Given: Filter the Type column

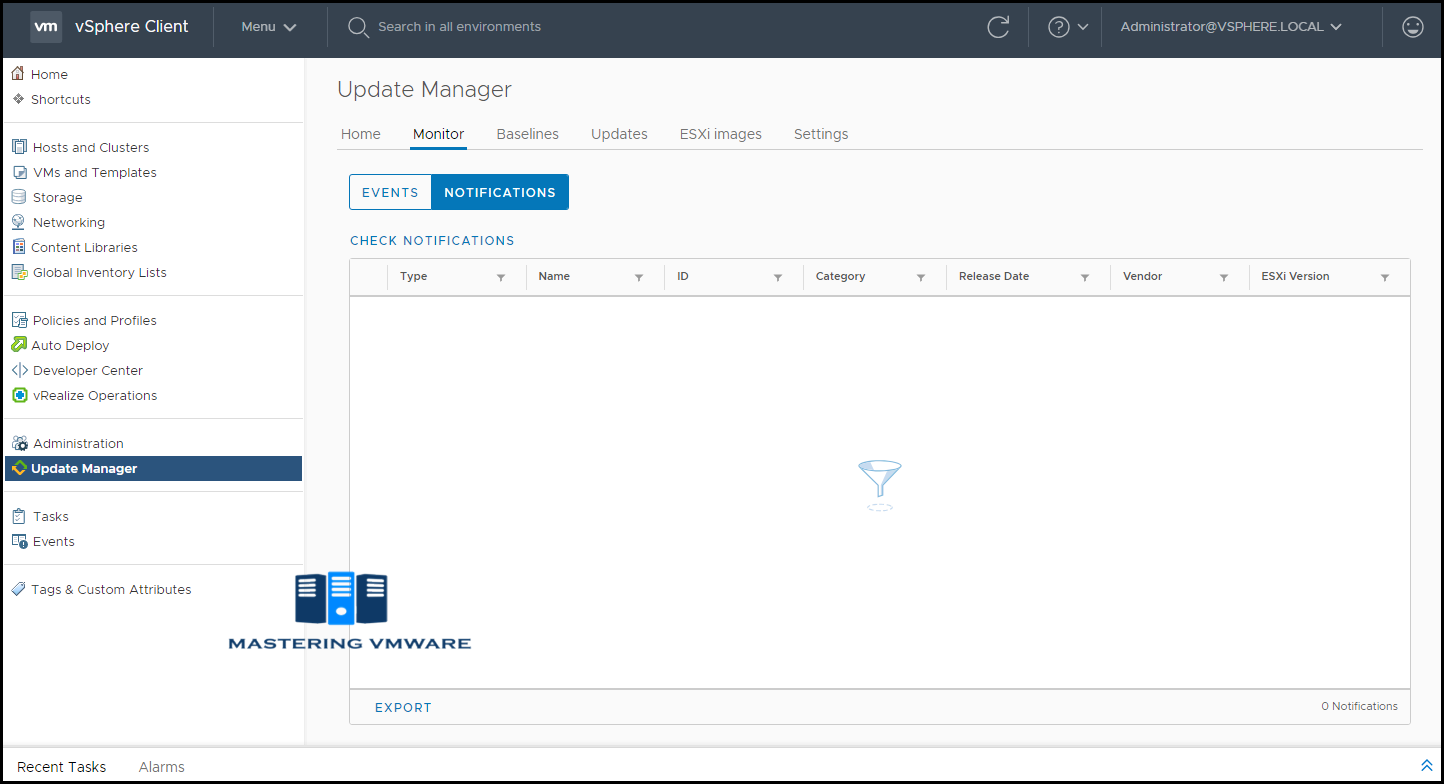Looking at the screenshot, I should point(501,278).
